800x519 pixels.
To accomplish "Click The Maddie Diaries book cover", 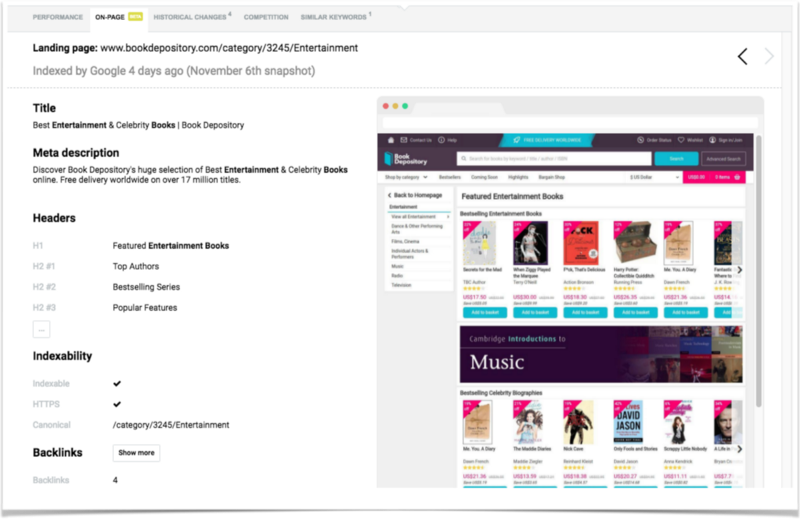I will (x=529, y=422).
